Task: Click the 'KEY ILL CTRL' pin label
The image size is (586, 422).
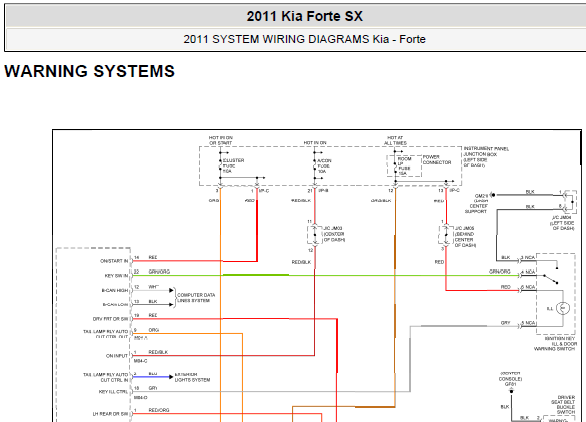Action: pos(113,392)
